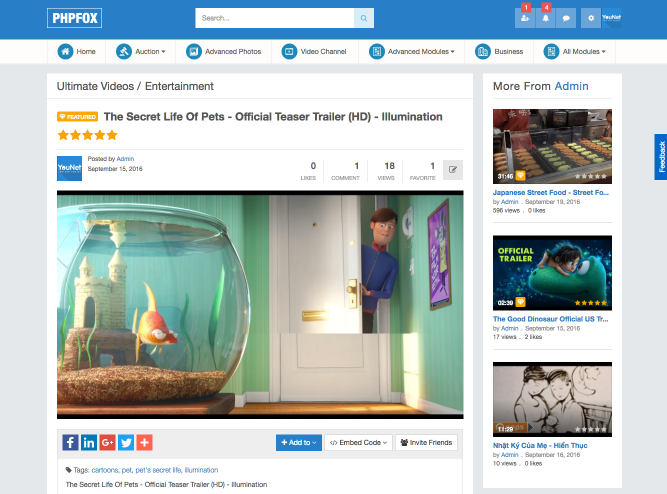667x494 pixels.
Task: Expand the Auction dropdown menu
Action: pos(163,51)
